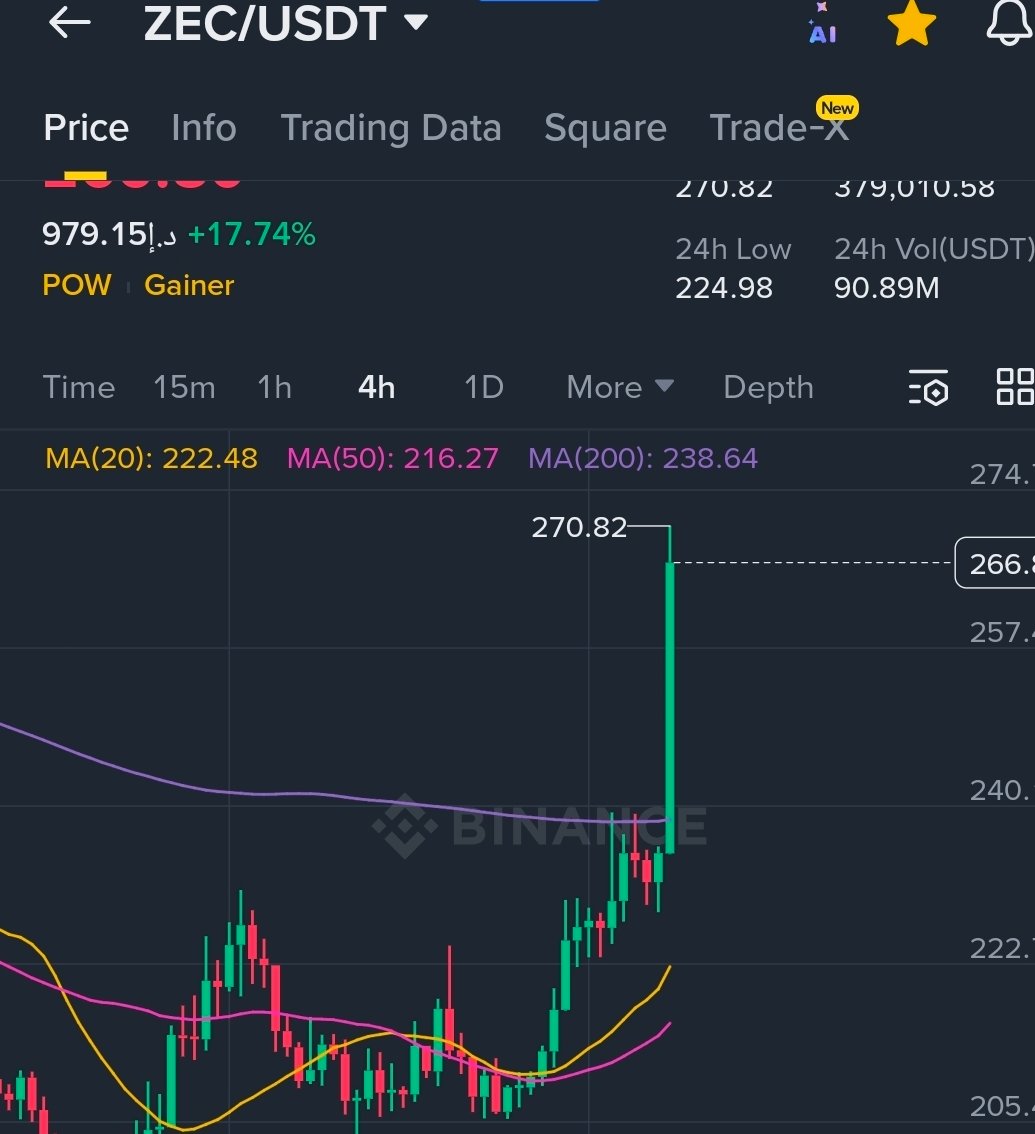The image size is (1035, 1134).
Task: Tap the 270.82 chart high label
Action: [579, 527]
